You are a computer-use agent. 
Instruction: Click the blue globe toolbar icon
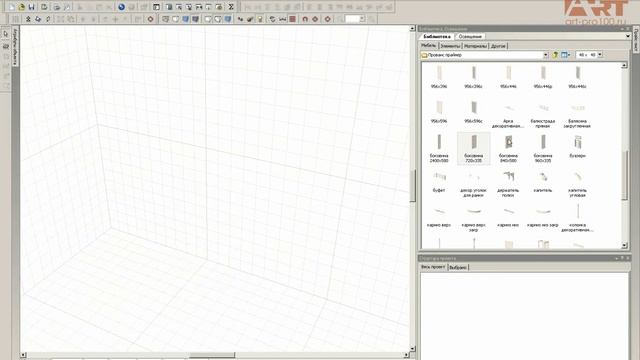pyautogui.click(x=121, y=7)
